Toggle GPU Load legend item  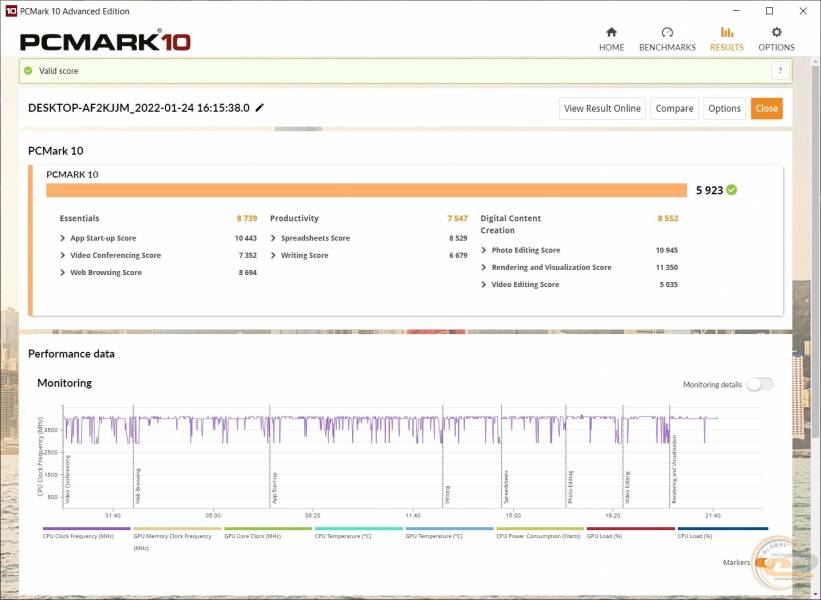(x=630, y=533)
